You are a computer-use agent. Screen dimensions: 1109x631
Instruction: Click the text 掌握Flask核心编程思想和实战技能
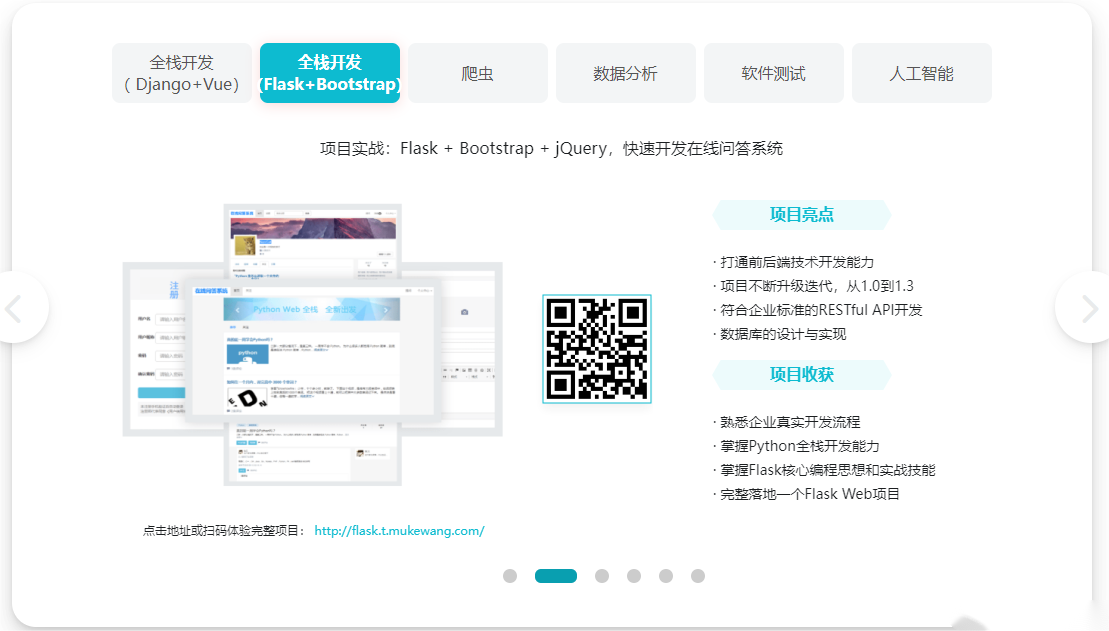828,470
